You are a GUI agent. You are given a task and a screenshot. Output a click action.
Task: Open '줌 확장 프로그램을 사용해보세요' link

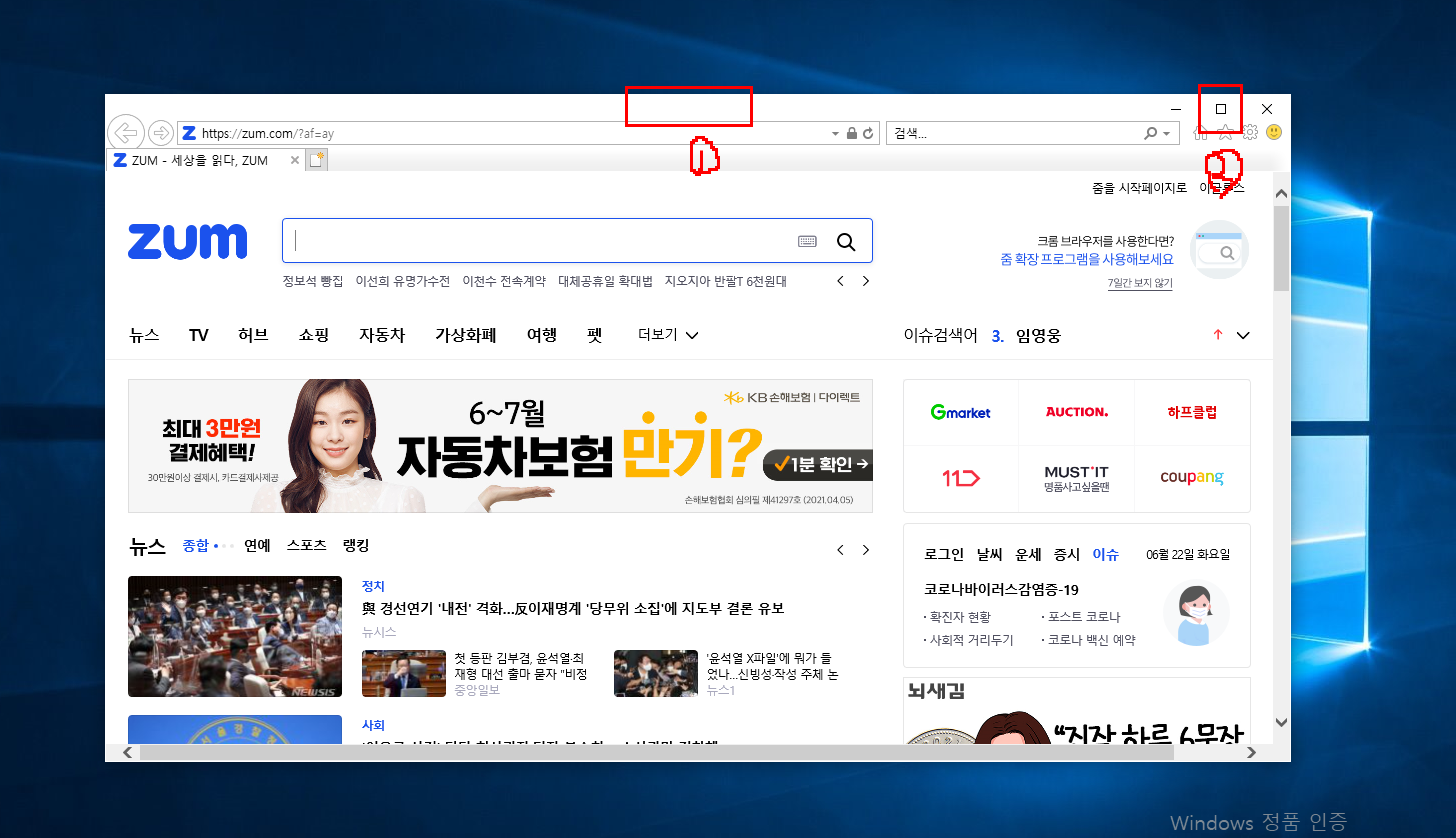[x=1087, y=258]
